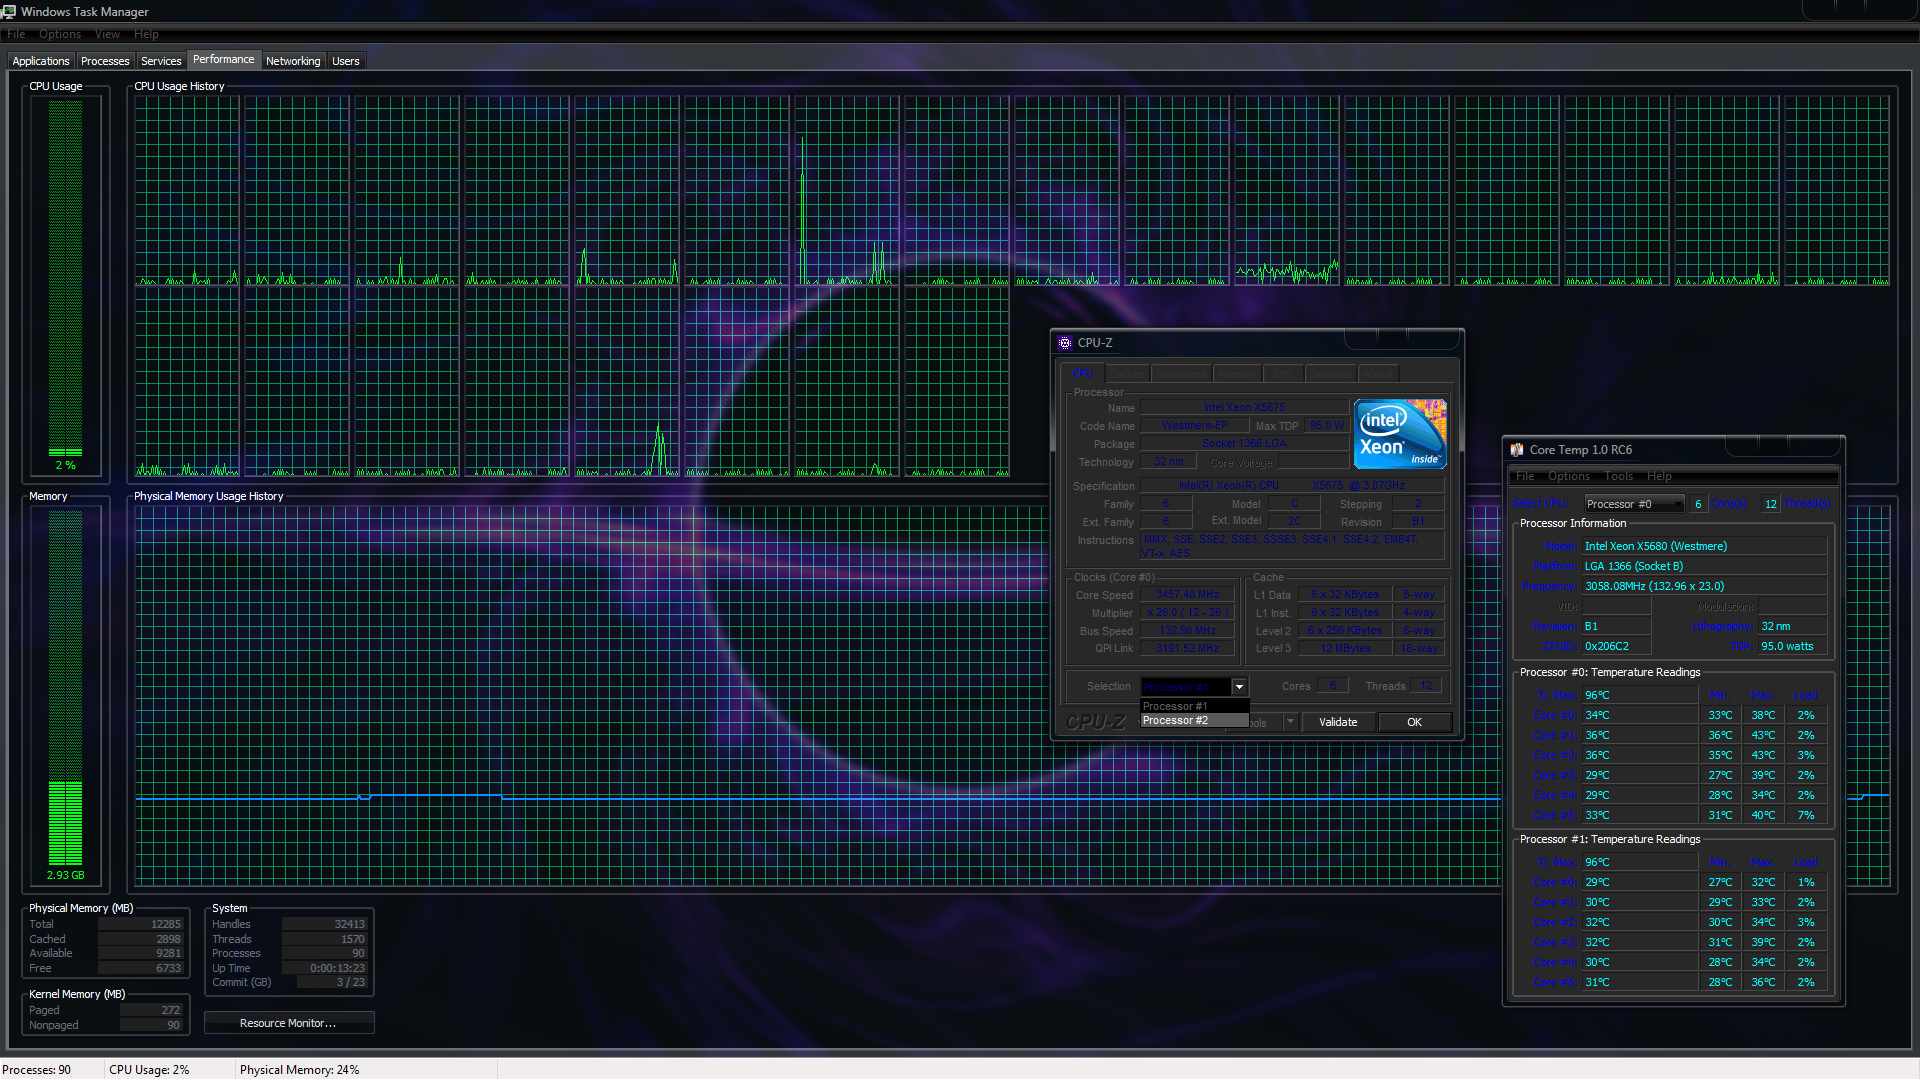Click the OK button in CPU-Z
Image resolution: width=1920 pixels, height=1080 pixels.
pos(1414,722)
